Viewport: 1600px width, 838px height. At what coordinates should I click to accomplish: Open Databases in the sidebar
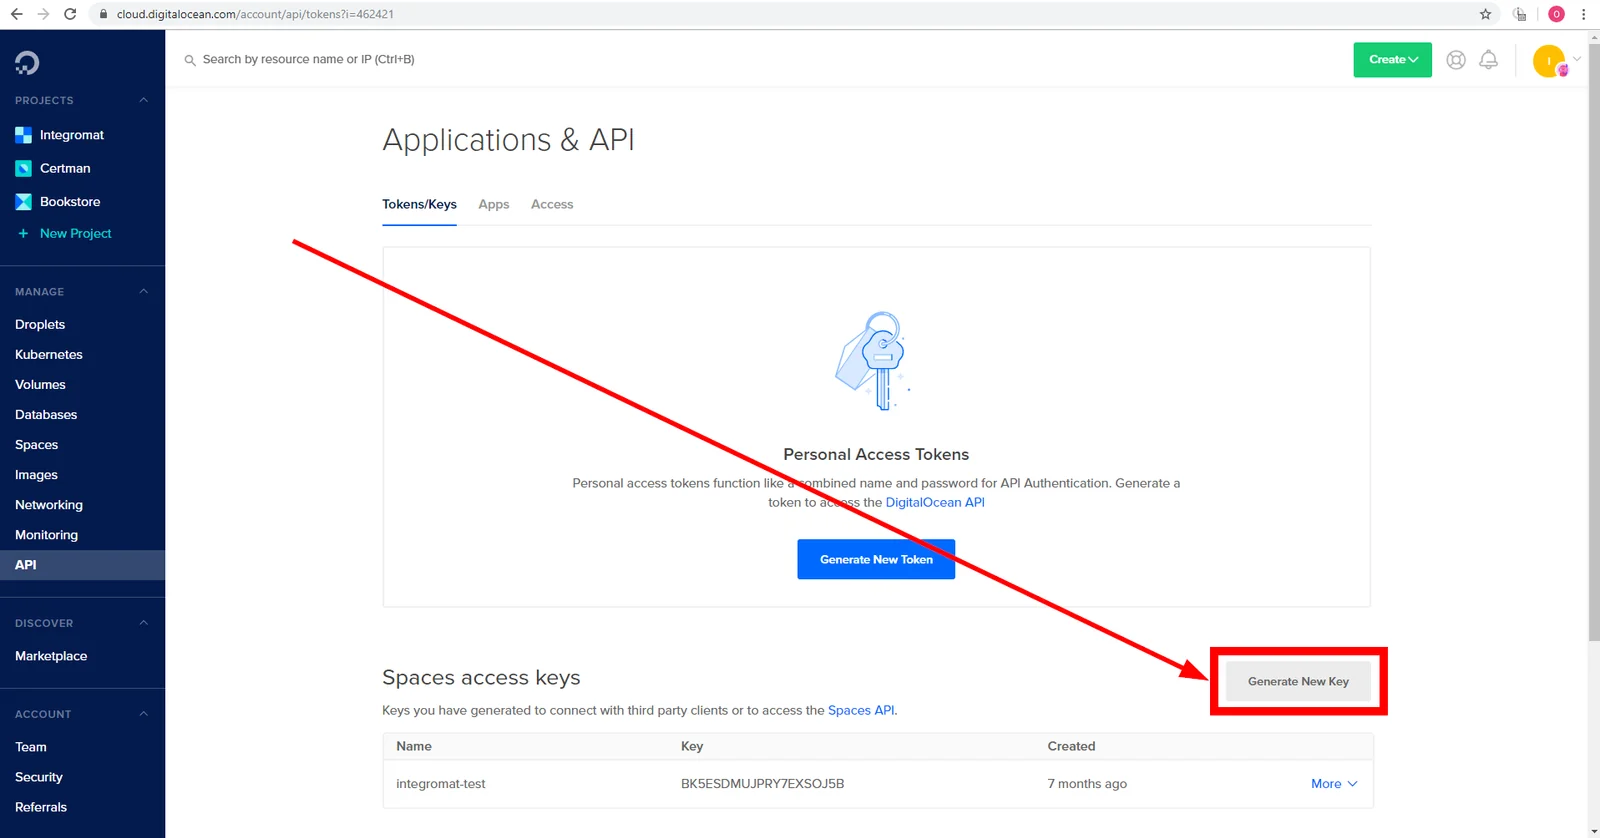coord(46,414)
